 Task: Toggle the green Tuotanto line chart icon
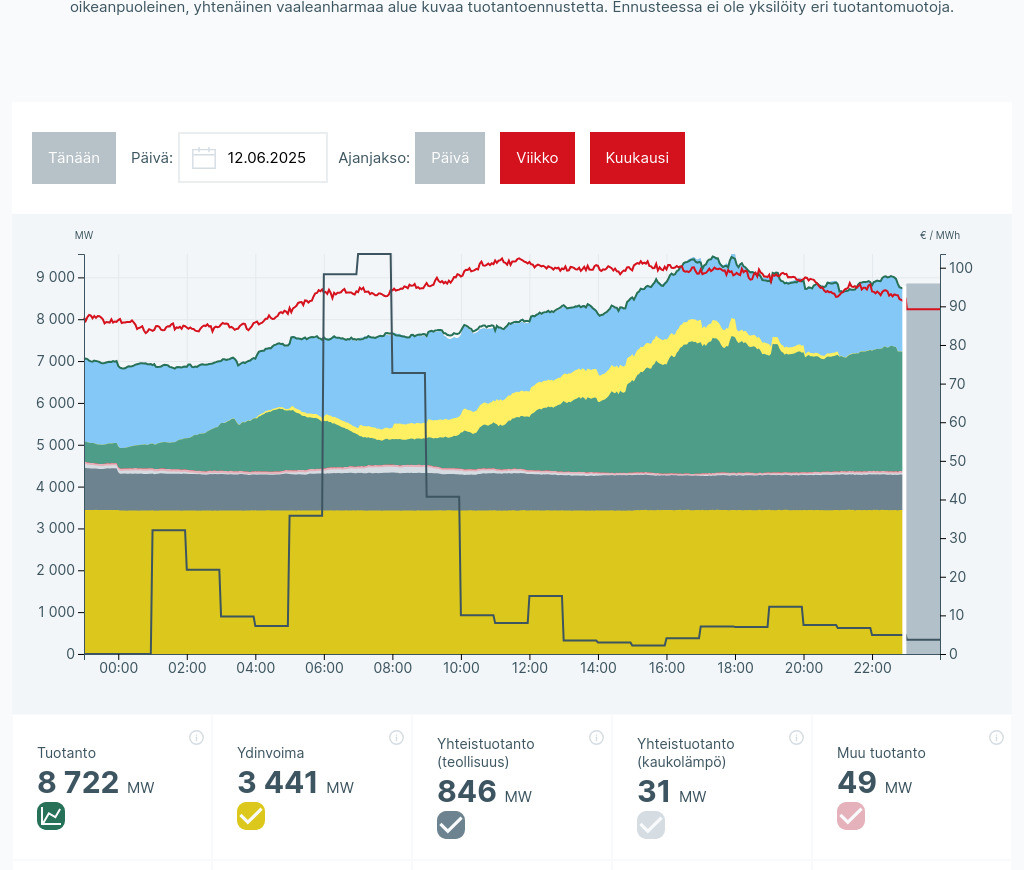(x=51, y=816)
